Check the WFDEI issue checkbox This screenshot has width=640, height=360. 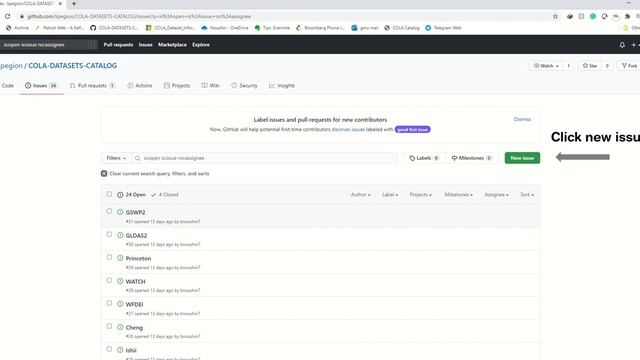[109, 303]
